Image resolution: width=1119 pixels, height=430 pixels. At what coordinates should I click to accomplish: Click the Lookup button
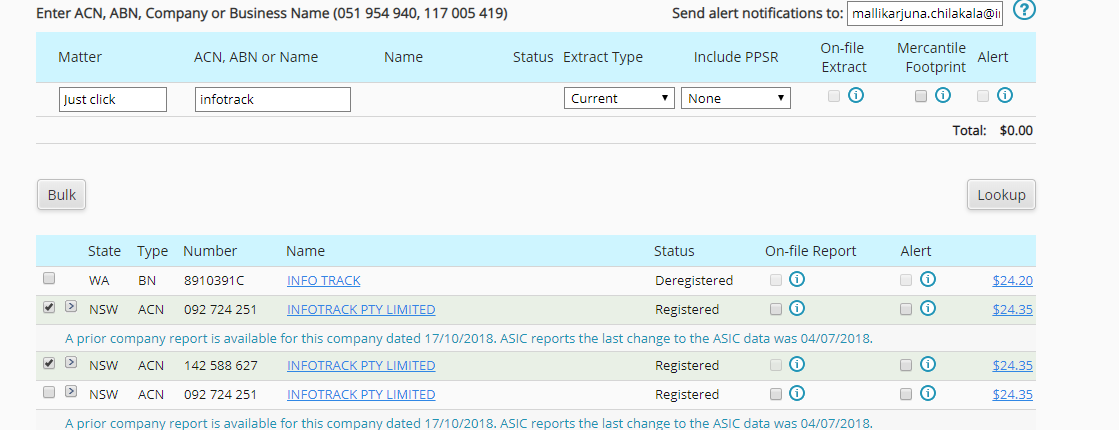[1001, 195]
